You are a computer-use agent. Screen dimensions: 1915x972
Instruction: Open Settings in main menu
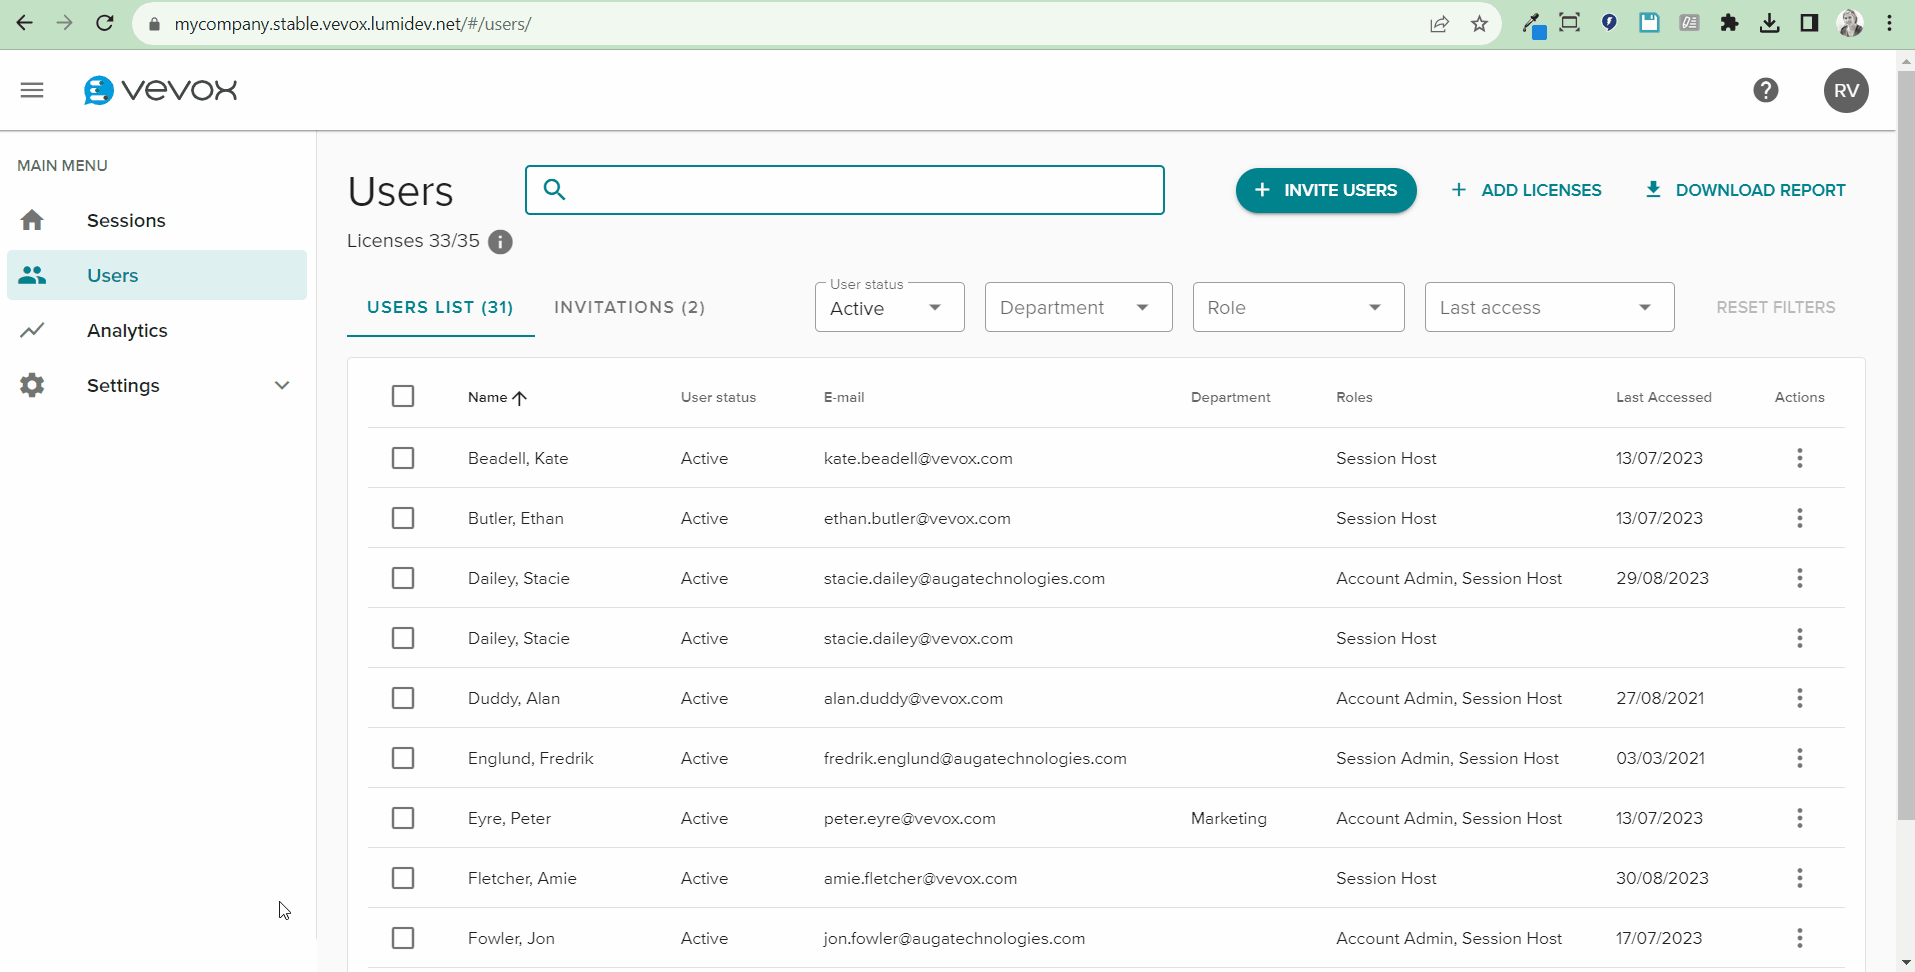point(157,385)
